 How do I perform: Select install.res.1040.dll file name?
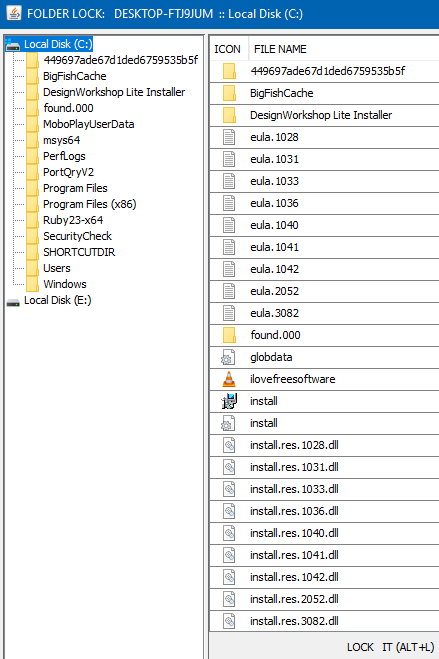pyautogui.click(x=294, y=533)
